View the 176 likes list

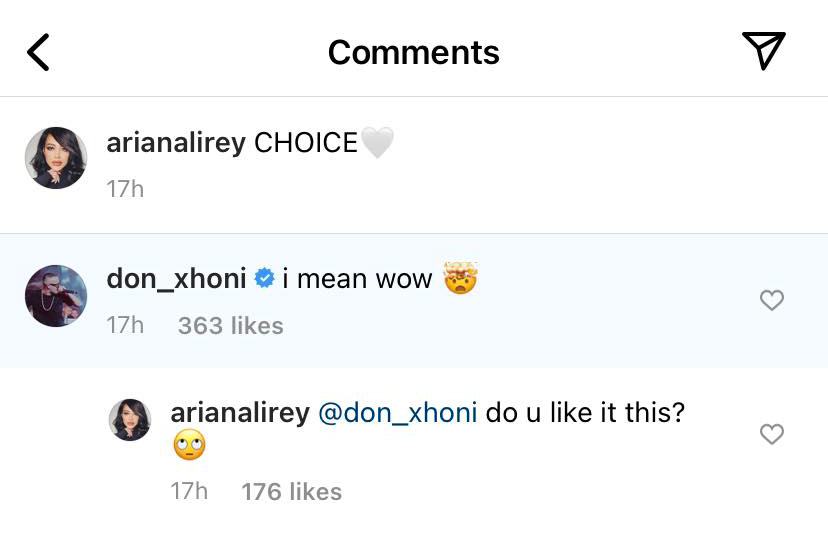[x=291, y=492]
